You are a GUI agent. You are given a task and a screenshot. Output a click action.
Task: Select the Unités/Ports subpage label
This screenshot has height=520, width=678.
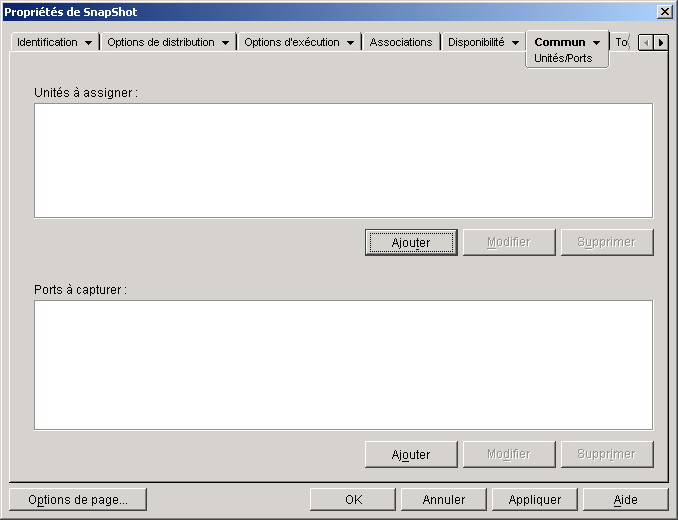(x=563, y=58)
